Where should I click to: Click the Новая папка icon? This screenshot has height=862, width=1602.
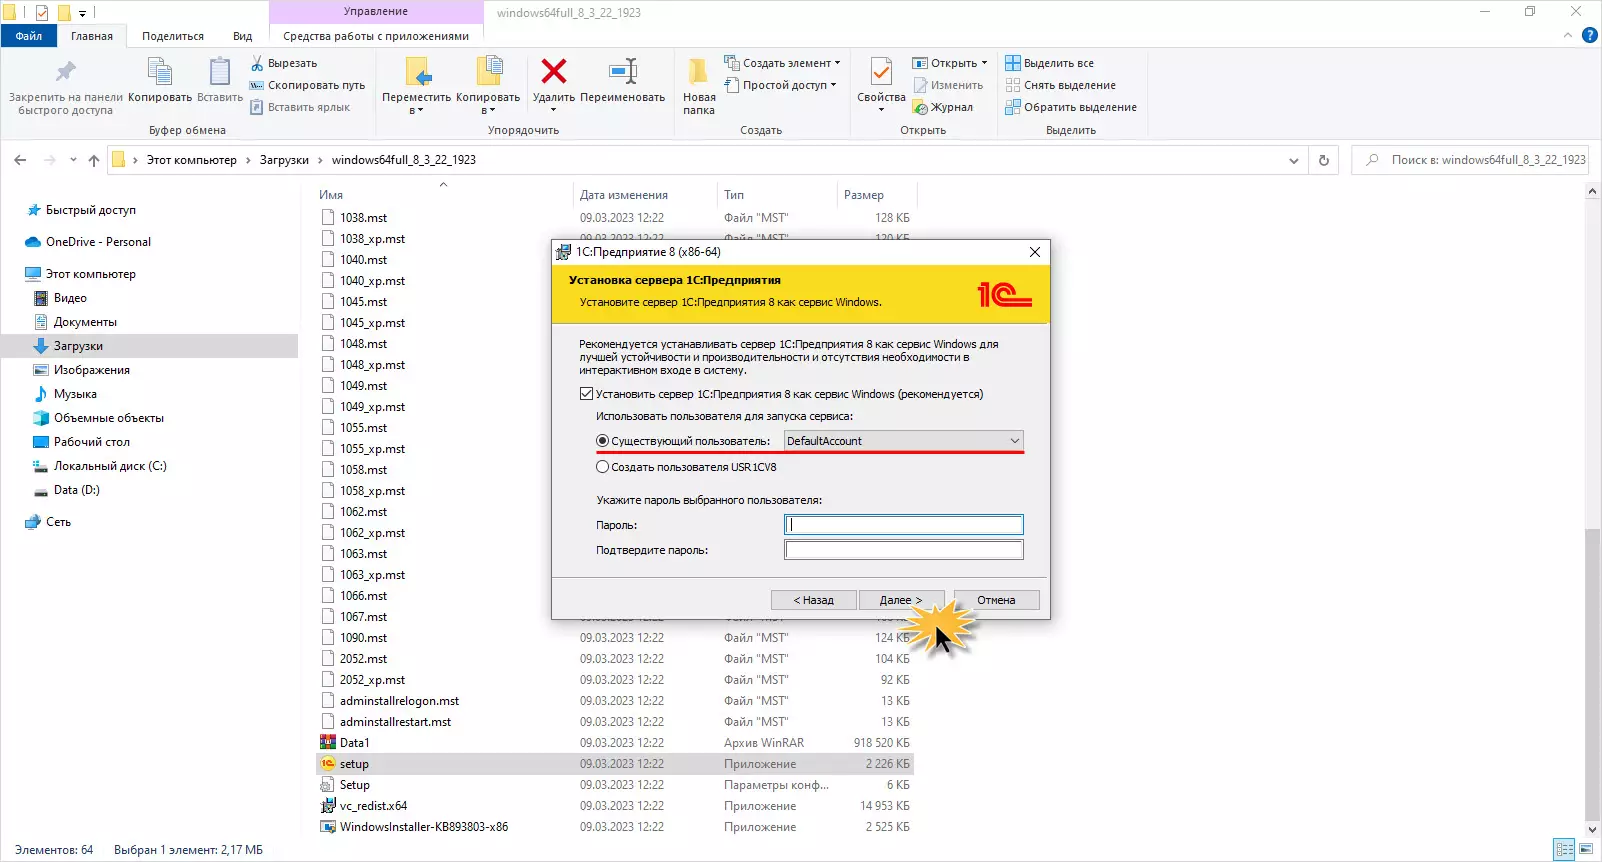click(699, 71)
